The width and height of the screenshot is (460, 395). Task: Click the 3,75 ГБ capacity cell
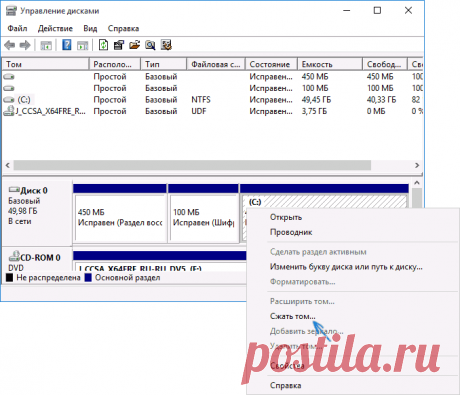tap(314, 111)
